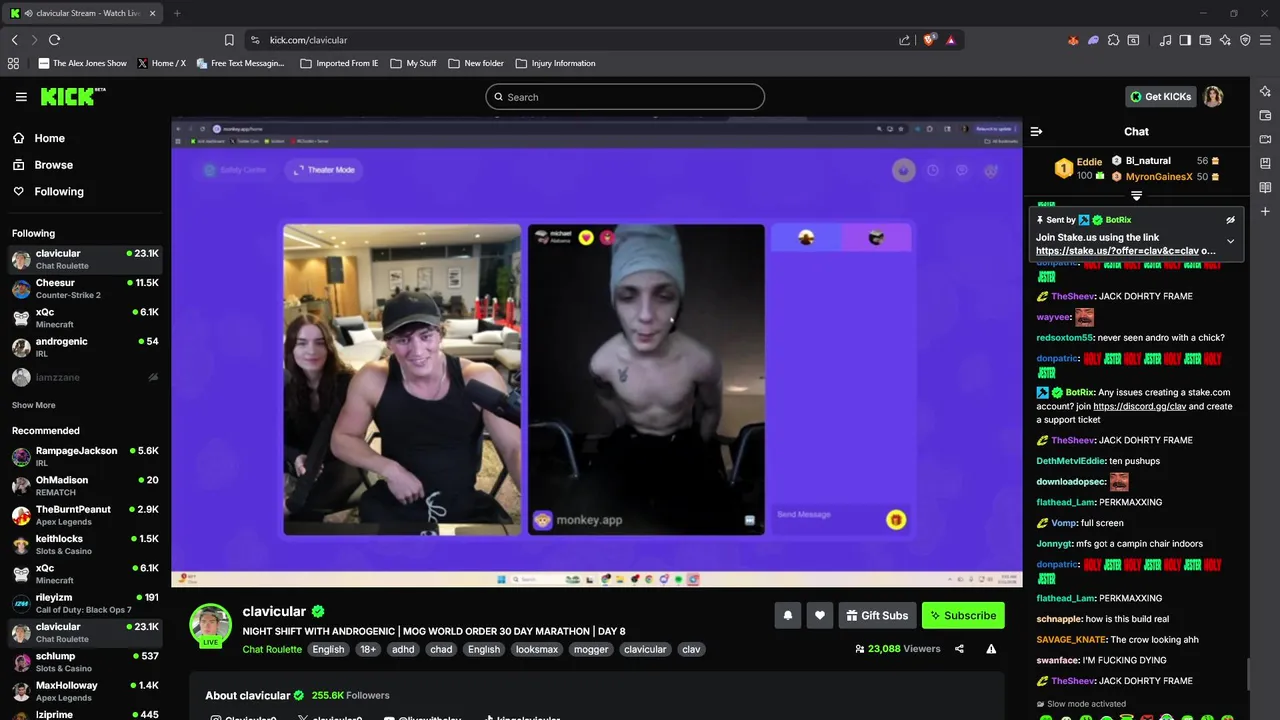Open Brave Wallet toolbar icon

(x=1205, y=40)
